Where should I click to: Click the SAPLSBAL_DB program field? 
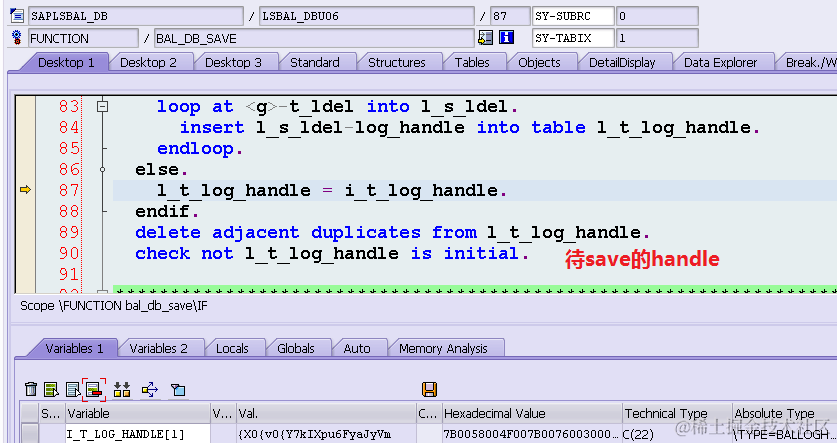136,16
